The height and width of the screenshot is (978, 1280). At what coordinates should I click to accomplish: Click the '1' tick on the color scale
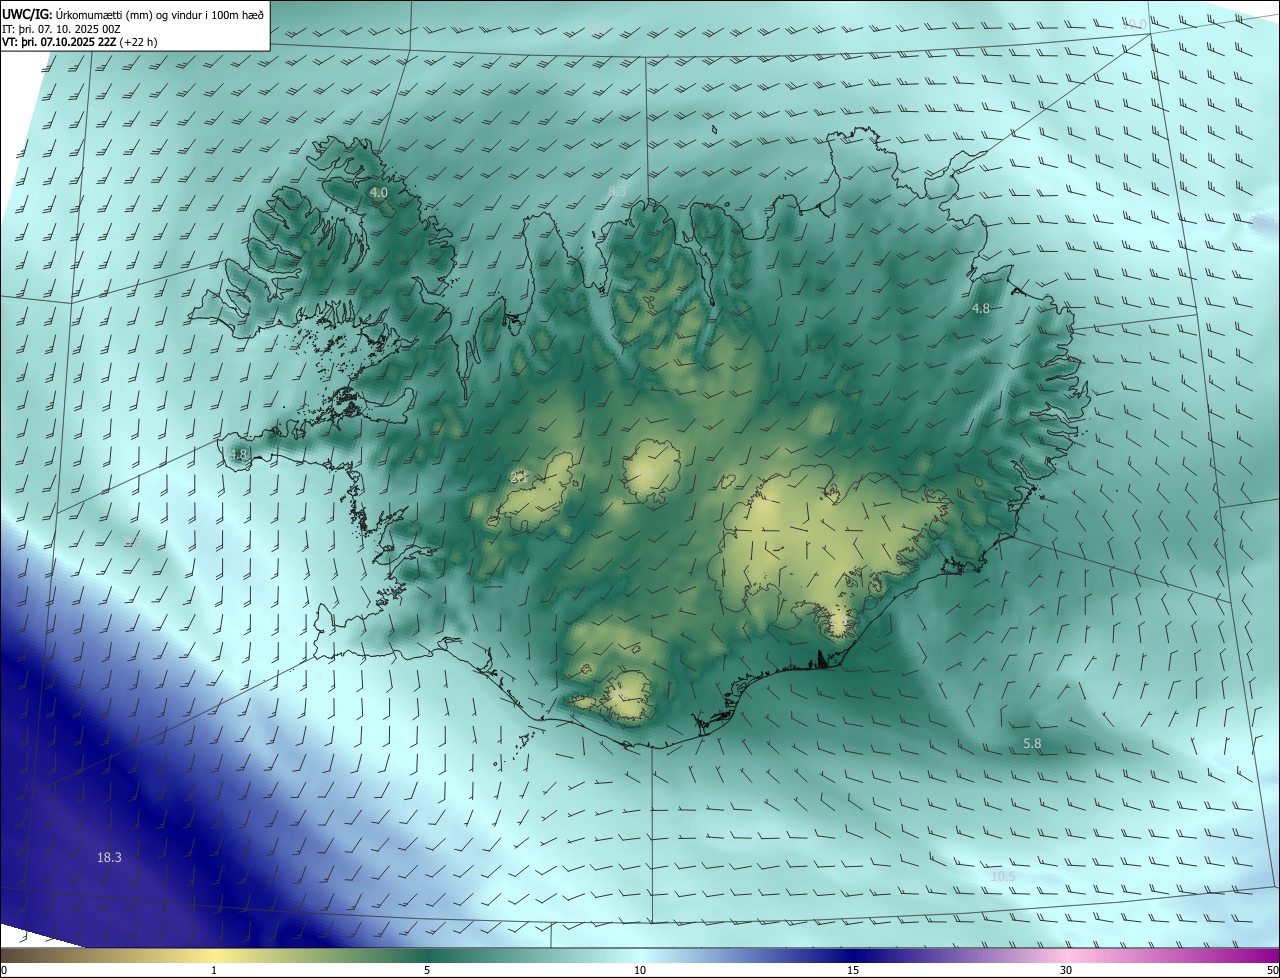click(214, 970)
